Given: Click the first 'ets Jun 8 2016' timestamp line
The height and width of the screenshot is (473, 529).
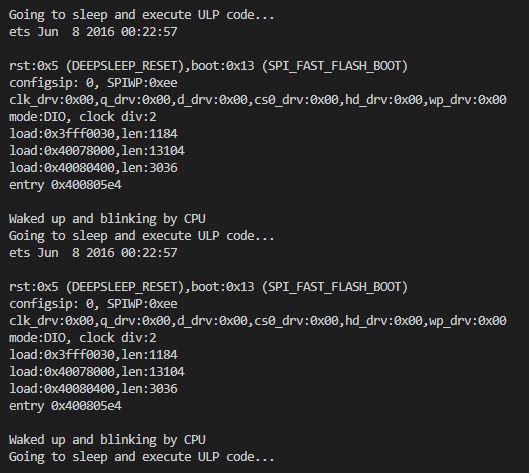Looking at the screenshot, I should 93,32.
